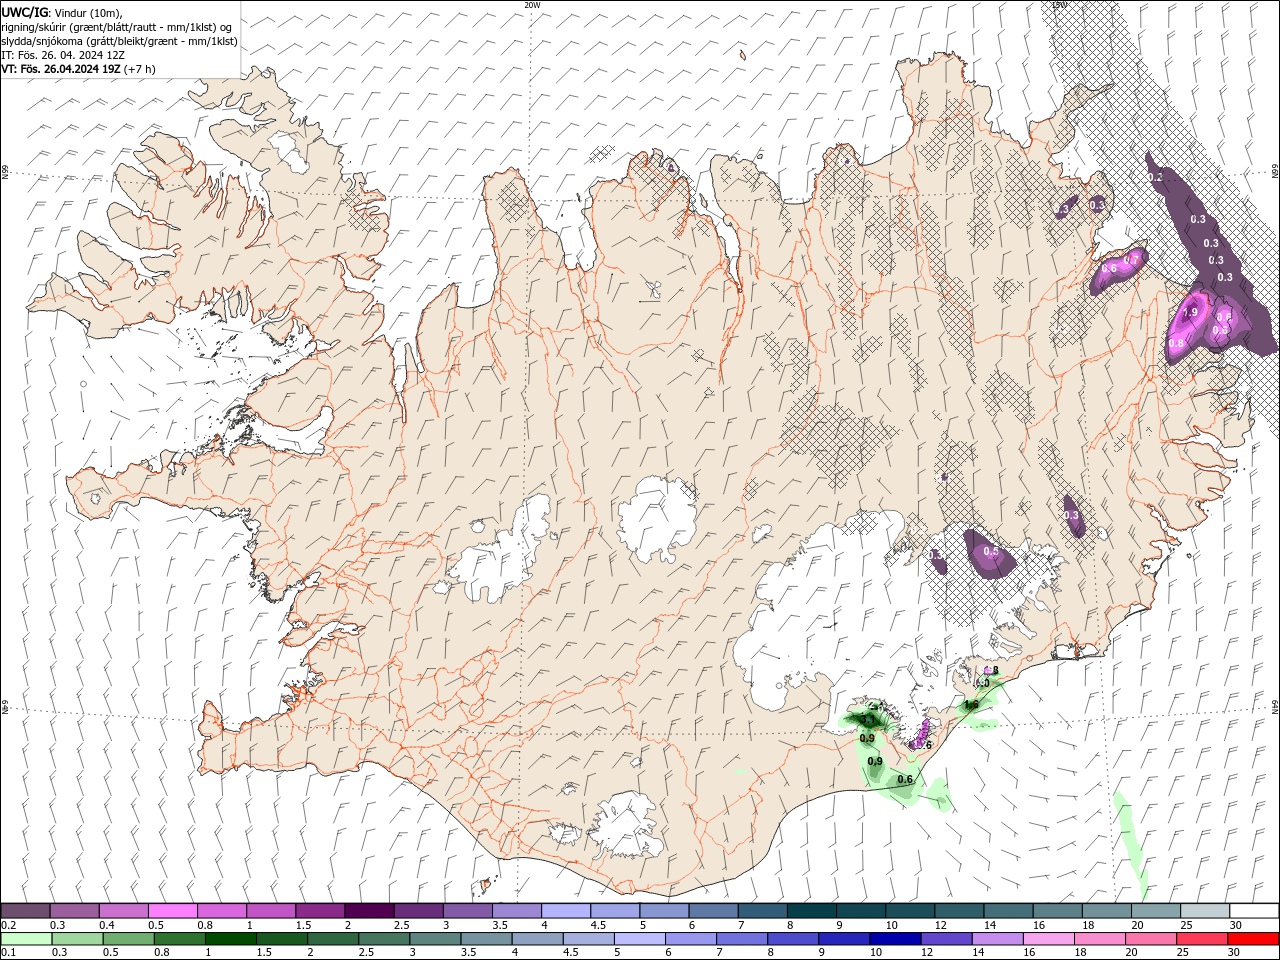Image resolution: width=1280 pixels, height=960 pixels.
Task: Pick the pale lavender 5 swatch in rain scale
Action: pos(640,939)
